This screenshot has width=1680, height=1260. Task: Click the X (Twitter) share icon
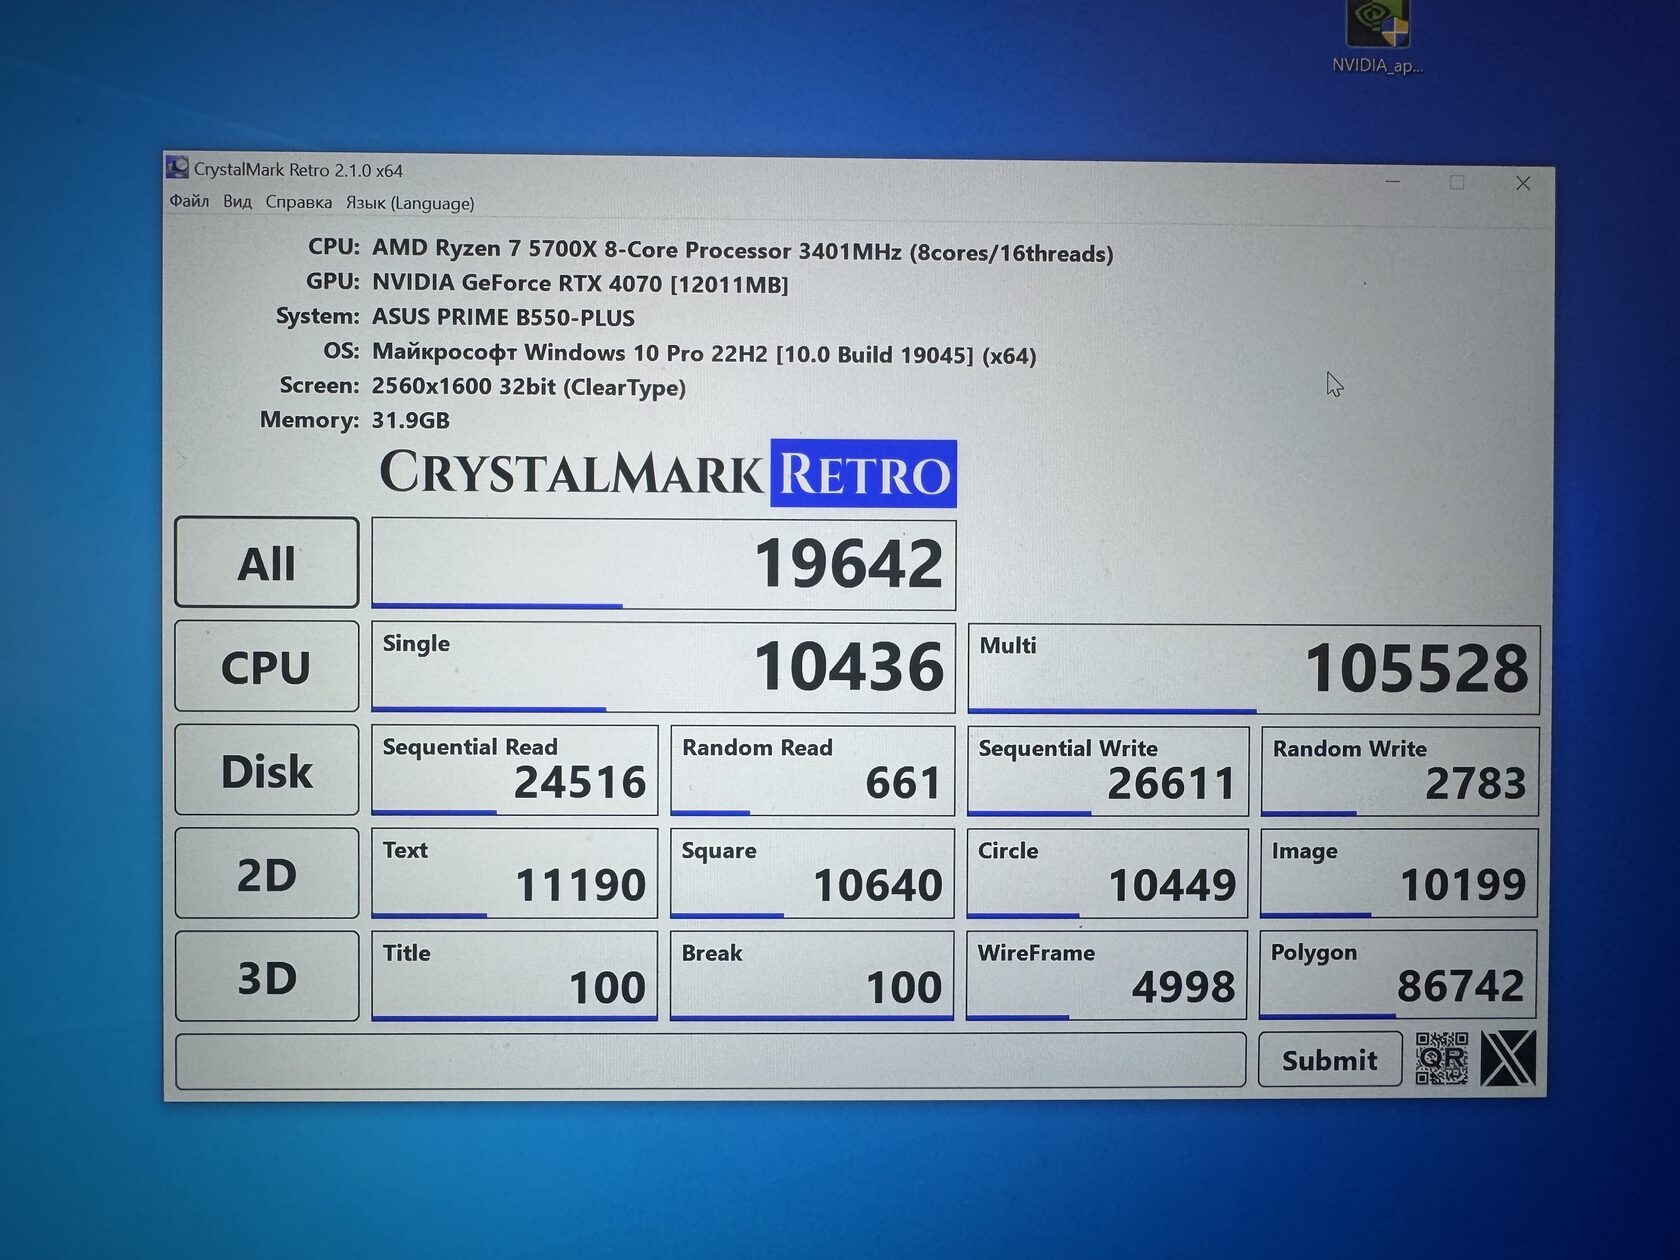click(x=1507, y=1059)
